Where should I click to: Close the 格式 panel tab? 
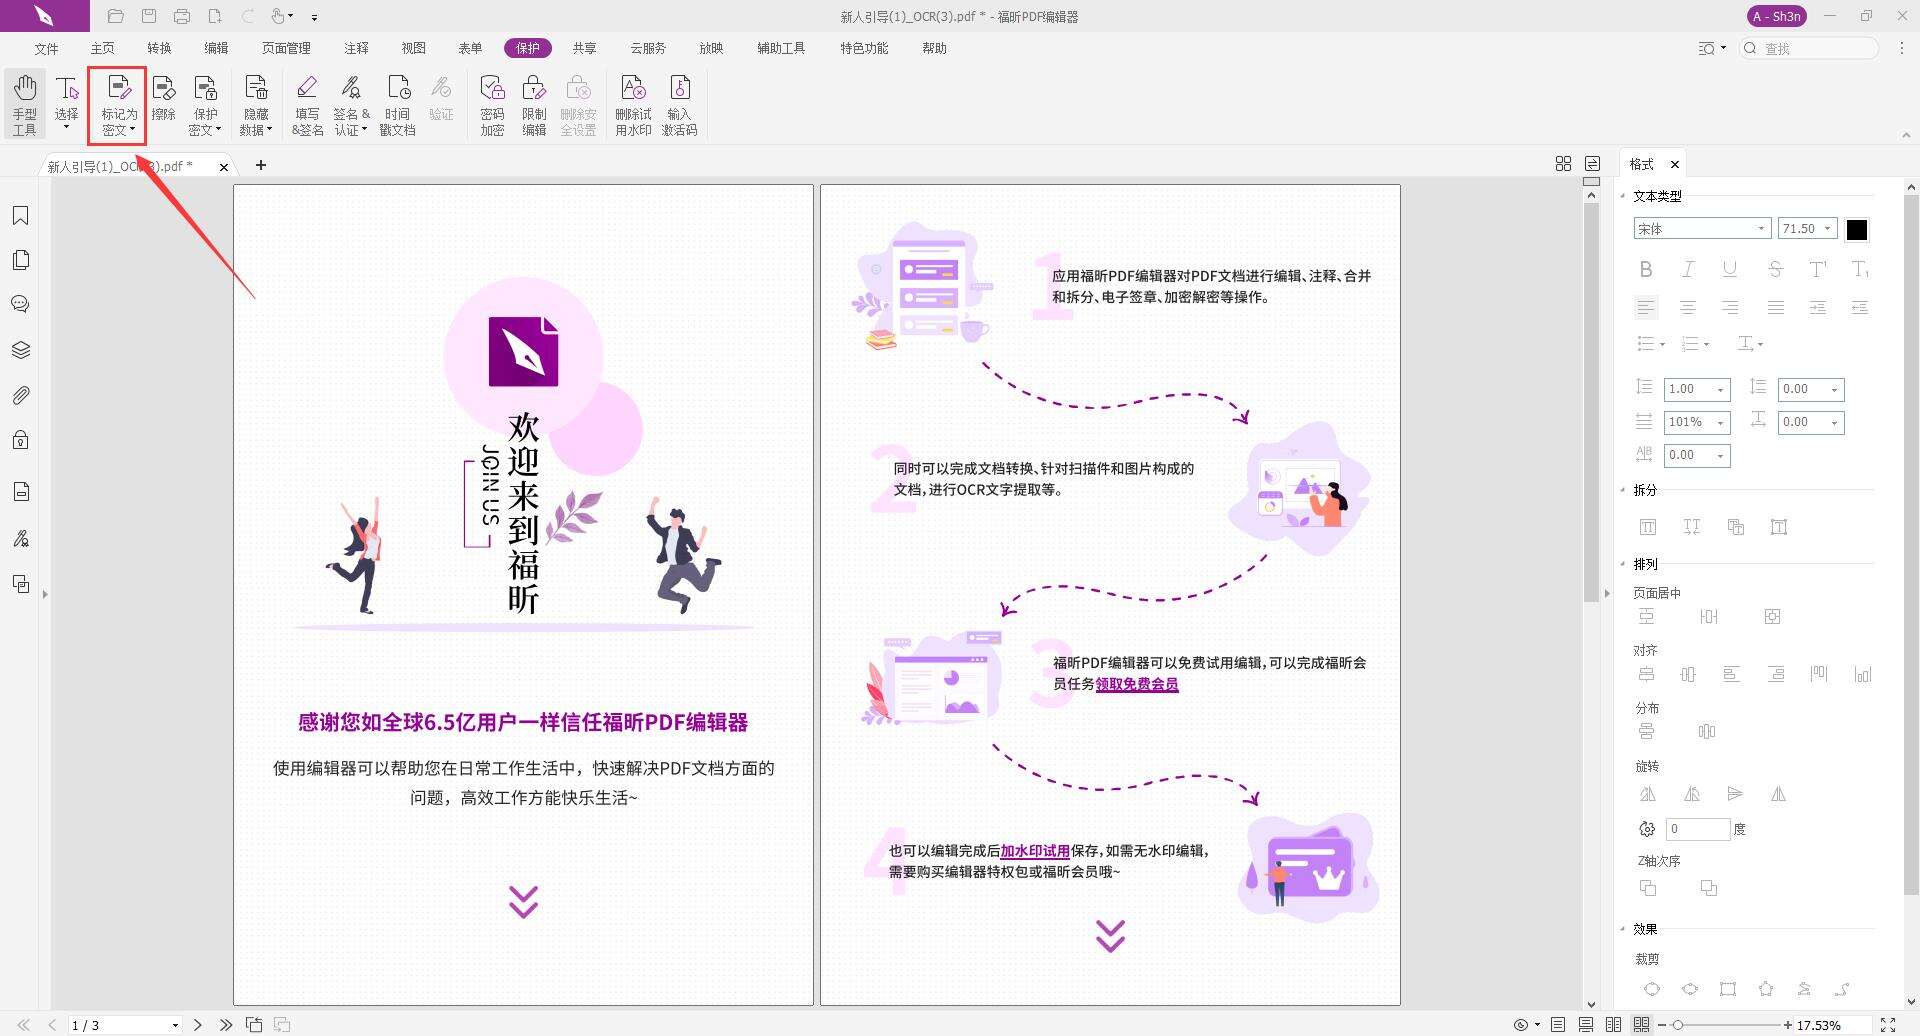click(1674, 164)
